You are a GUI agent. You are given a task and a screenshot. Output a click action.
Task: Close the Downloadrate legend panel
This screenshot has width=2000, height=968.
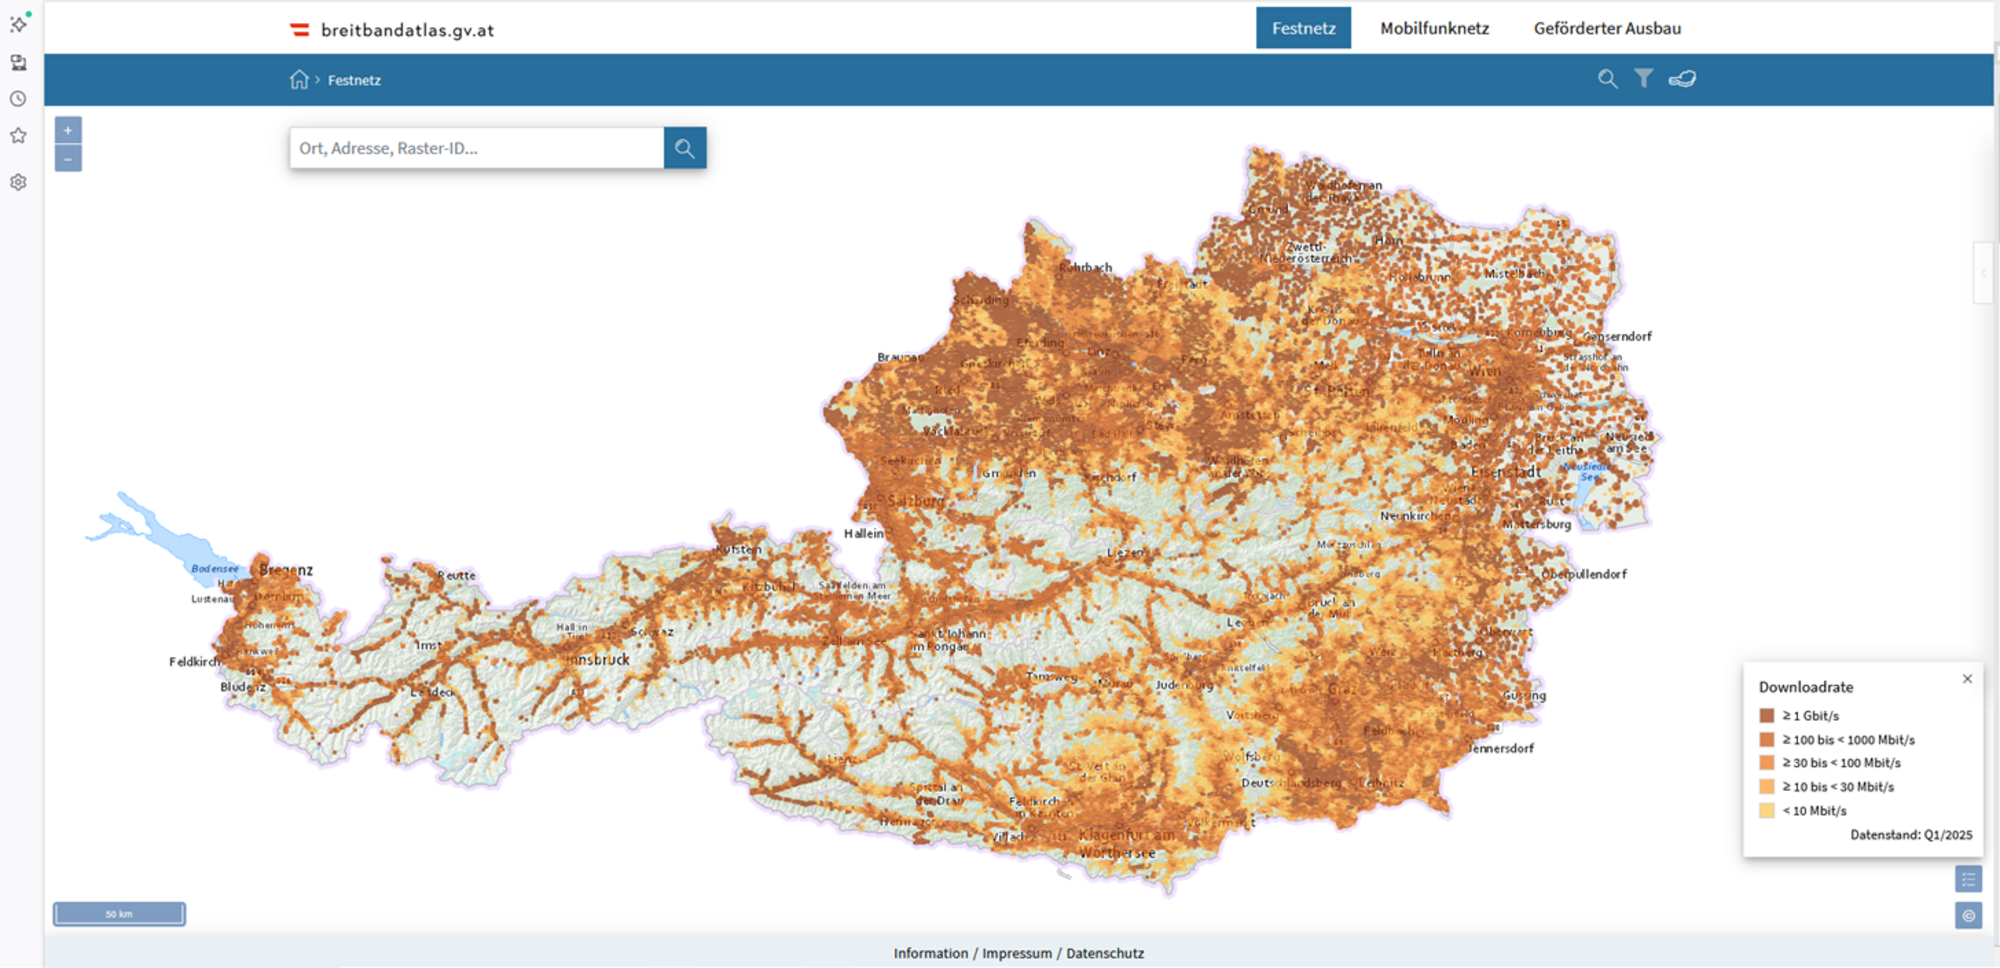click(x=1967, y=679)
